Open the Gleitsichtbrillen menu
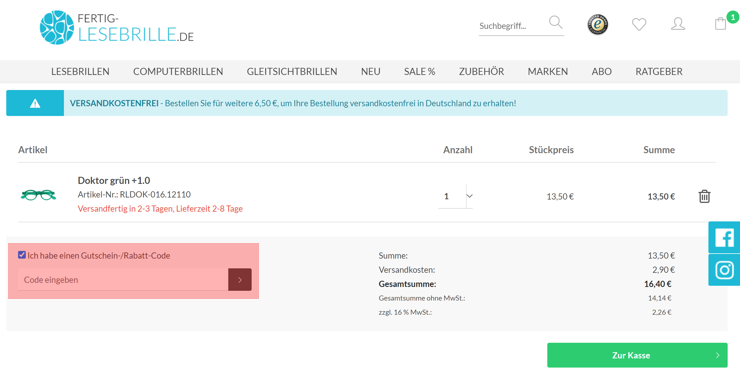 coord(292,72)
